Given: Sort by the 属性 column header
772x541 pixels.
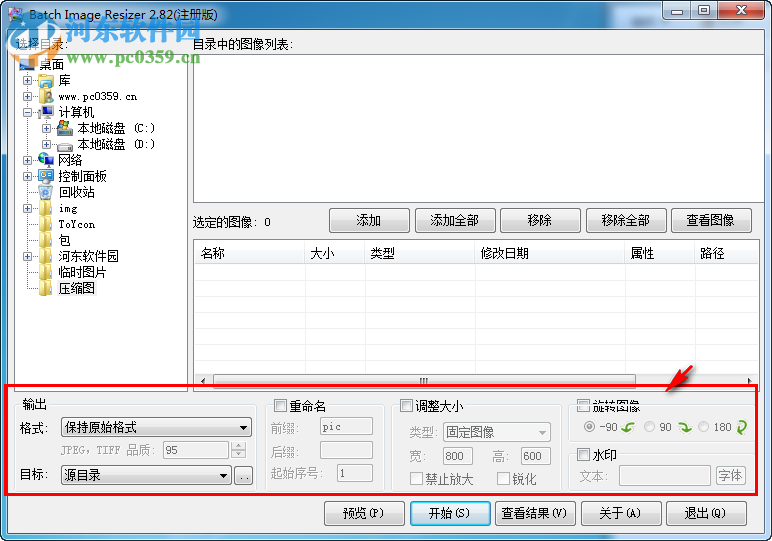Looking at the screenshot, I should point(660,254).
